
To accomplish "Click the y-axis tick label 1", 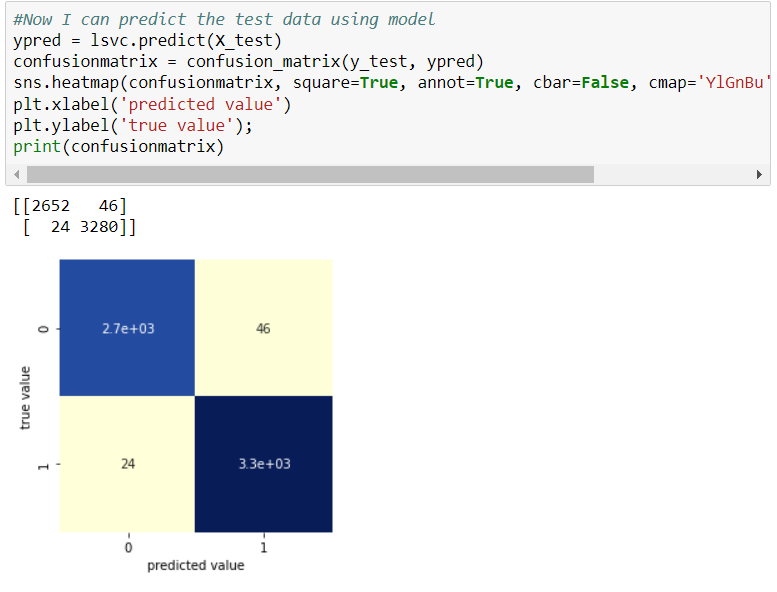I will (x=44, y=465).
